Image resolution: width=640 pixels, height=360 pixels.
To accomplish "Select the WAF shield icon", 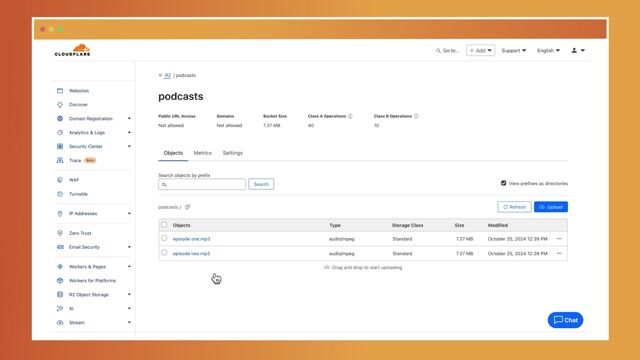I will [60, 180].
